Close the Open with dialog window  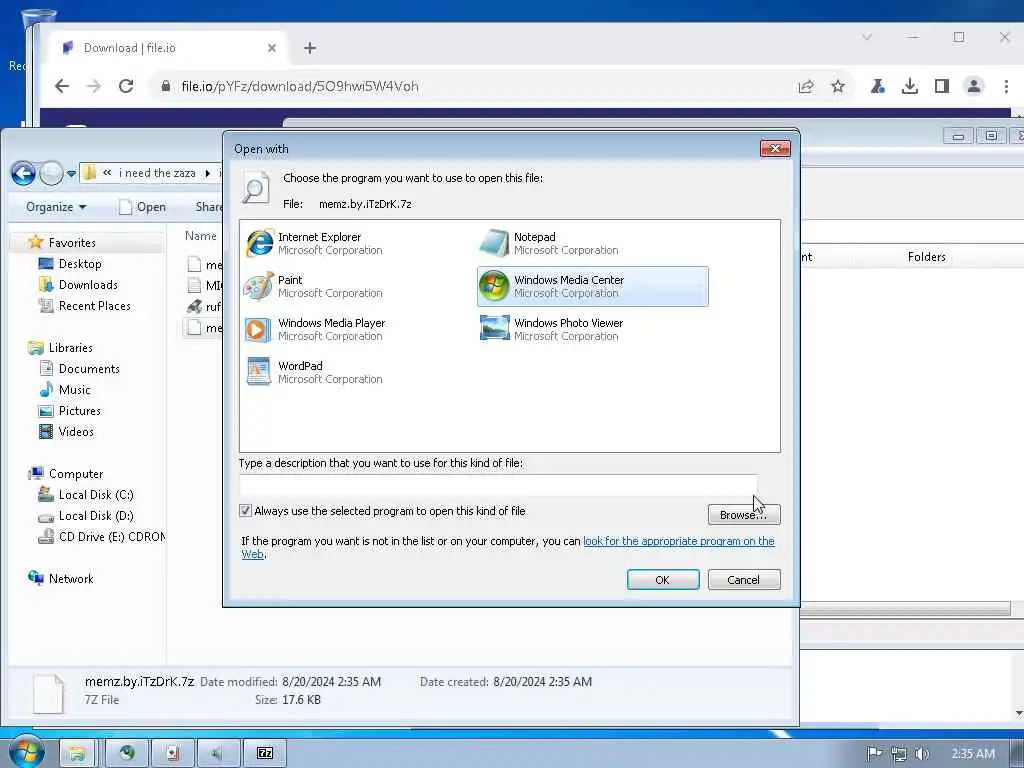(x=775, y=148)
